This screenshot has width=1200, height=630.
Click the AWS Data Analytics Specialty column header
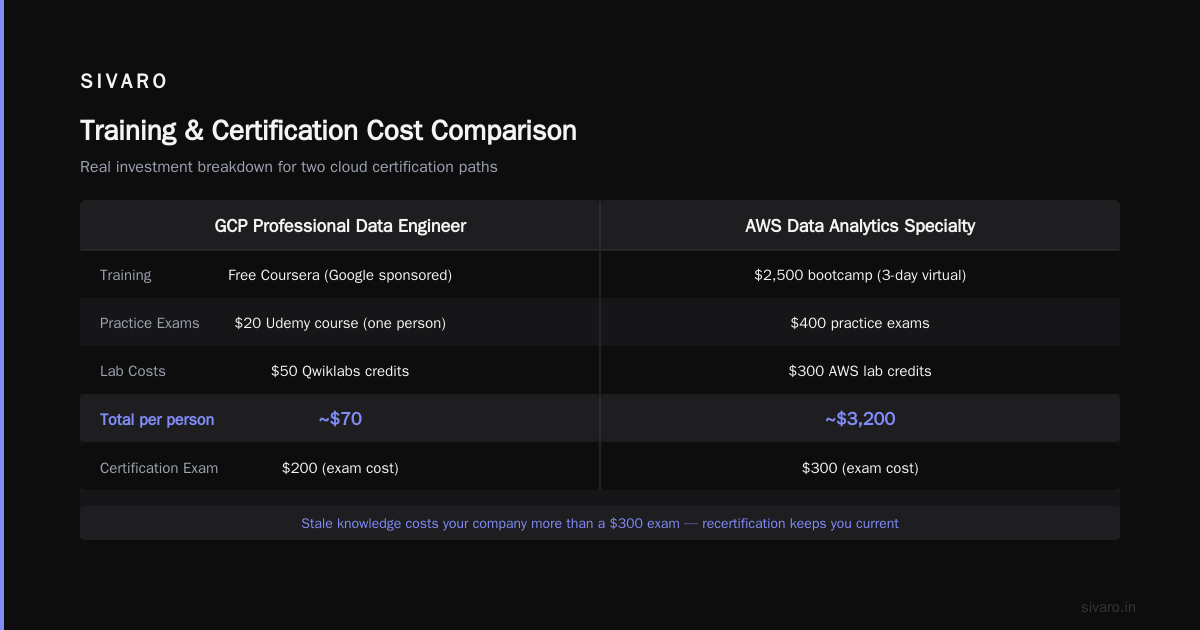860,226
